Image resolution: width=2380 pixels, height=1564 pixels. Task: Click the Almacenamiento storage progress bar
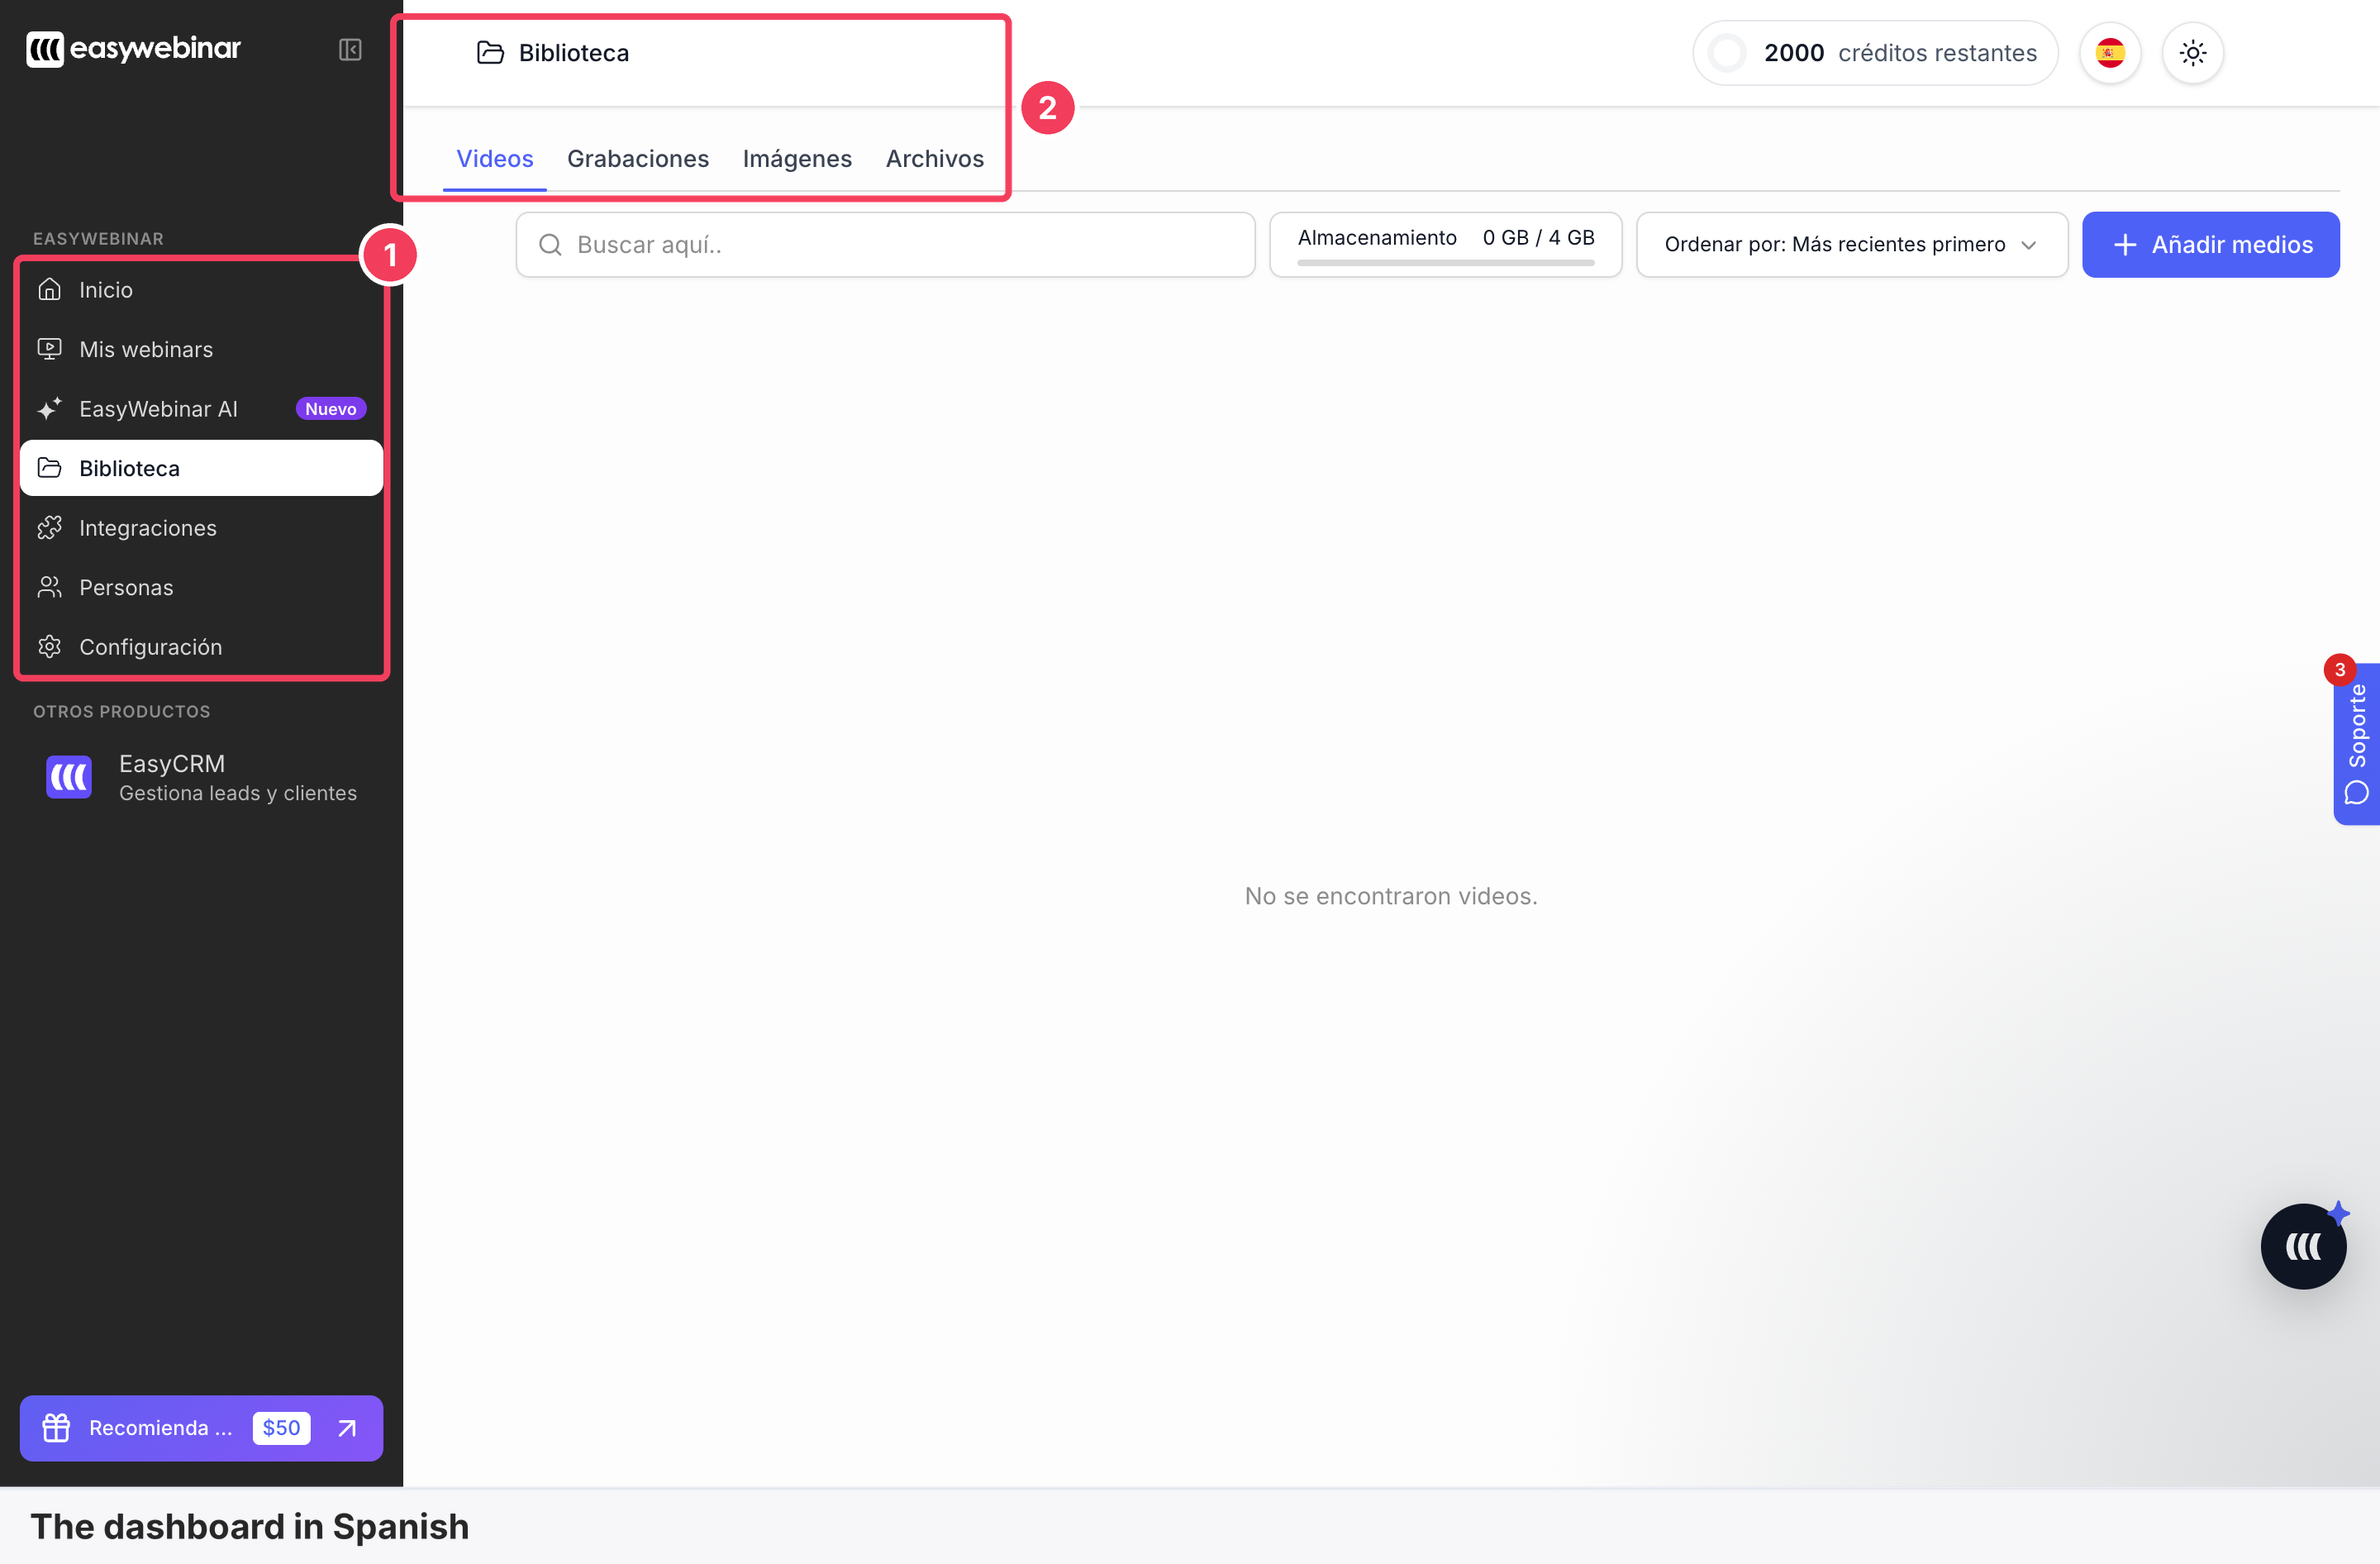pyautogui.click(x=1446, y=263)
